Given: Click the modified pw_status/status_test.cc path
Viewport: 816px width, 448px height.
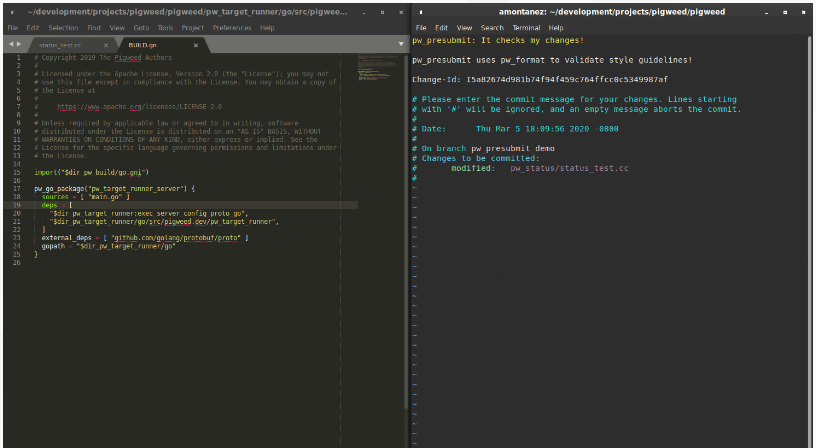Looking at the screenshot, I should 569,169.
